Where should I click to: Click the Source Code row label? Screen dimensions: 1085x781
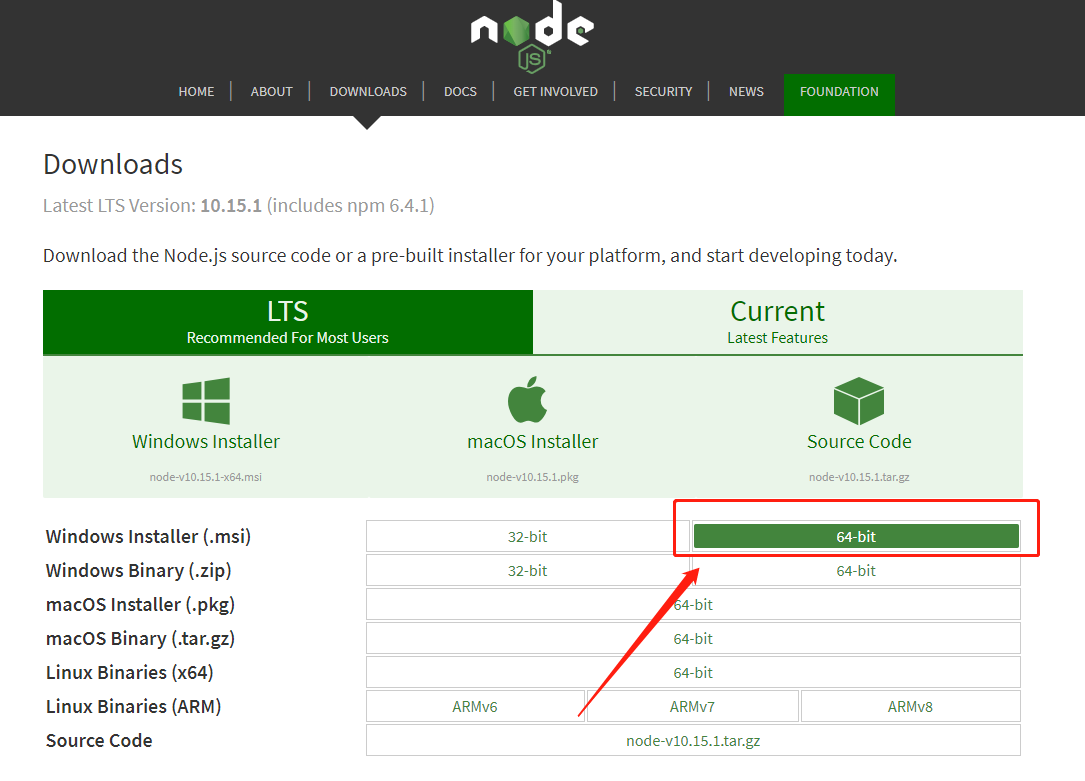(99, 740)
